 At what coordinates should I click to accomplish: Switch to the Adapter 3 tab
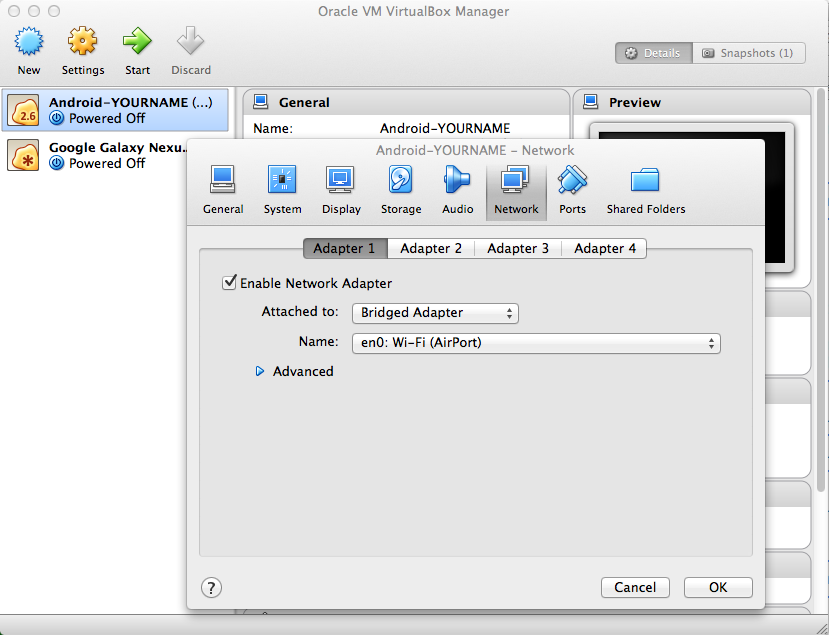[x=518, y=248]
